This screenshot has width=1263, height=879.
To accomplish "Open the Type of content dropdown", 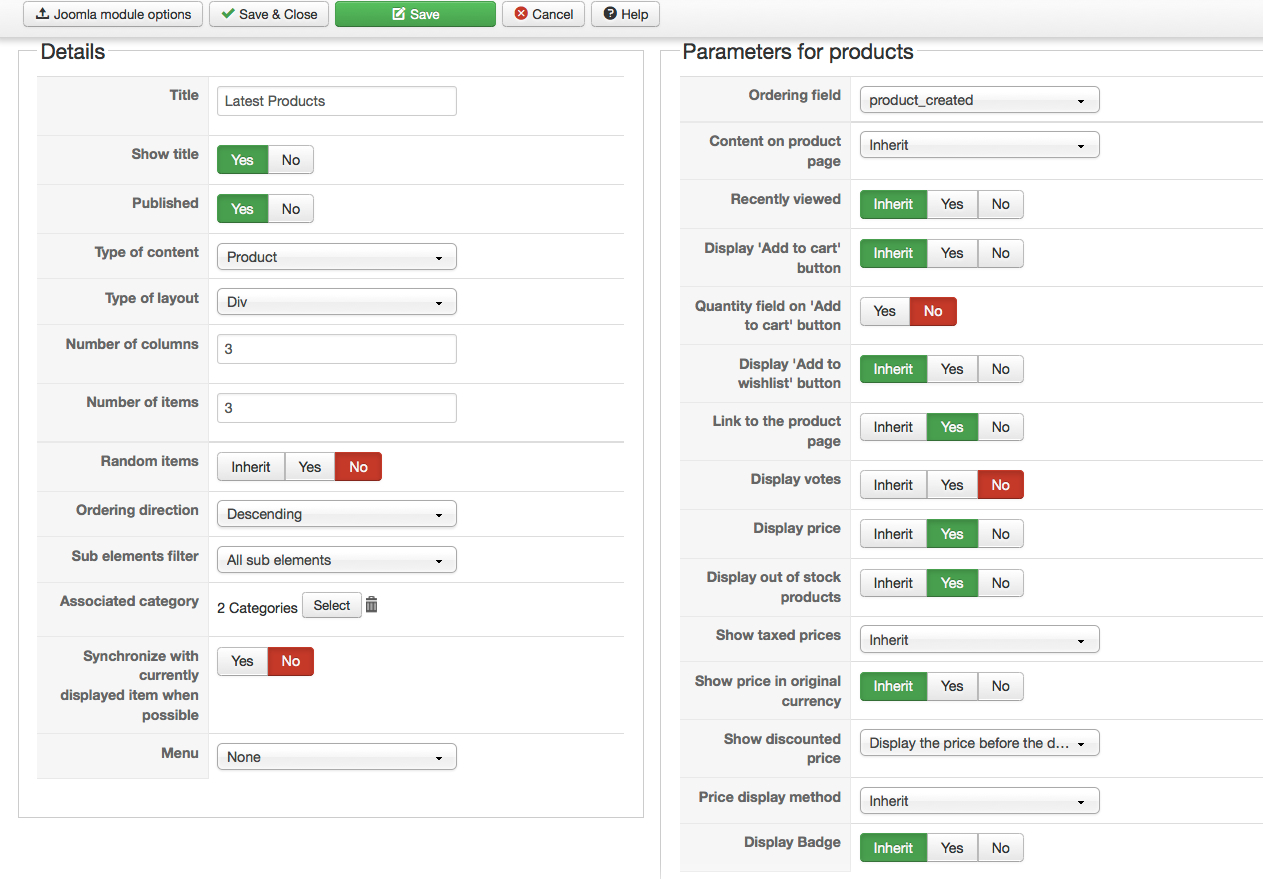I will (336, 257).
